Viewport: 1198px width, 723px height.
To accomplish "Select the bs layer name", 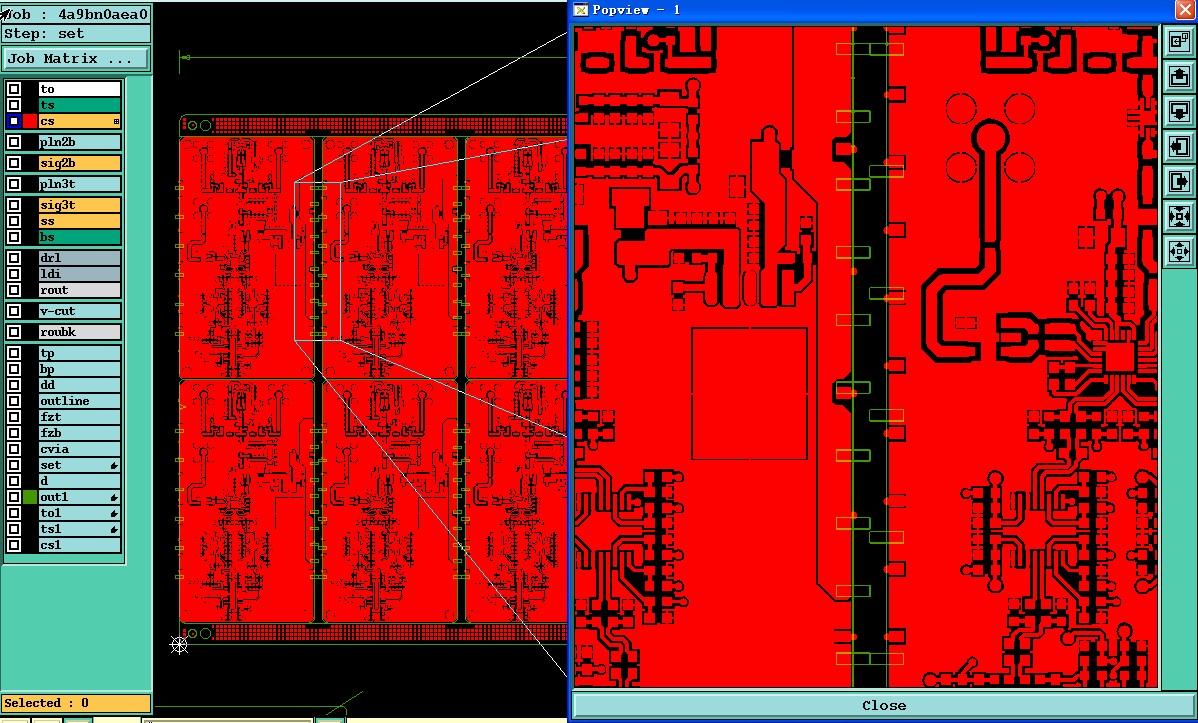I will click(x=79, y=237).
